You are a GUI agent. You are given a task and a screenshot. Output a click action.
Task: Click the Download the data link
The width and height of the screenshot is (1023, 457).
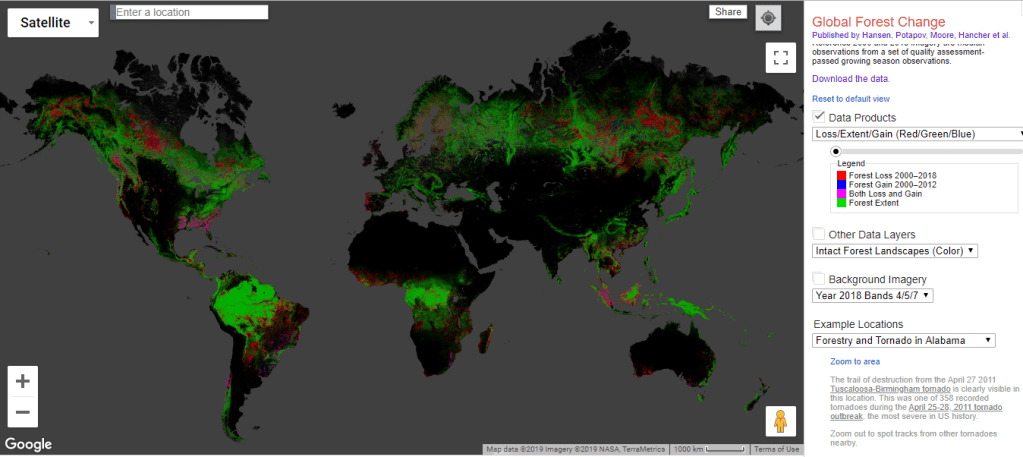(850, 78)
